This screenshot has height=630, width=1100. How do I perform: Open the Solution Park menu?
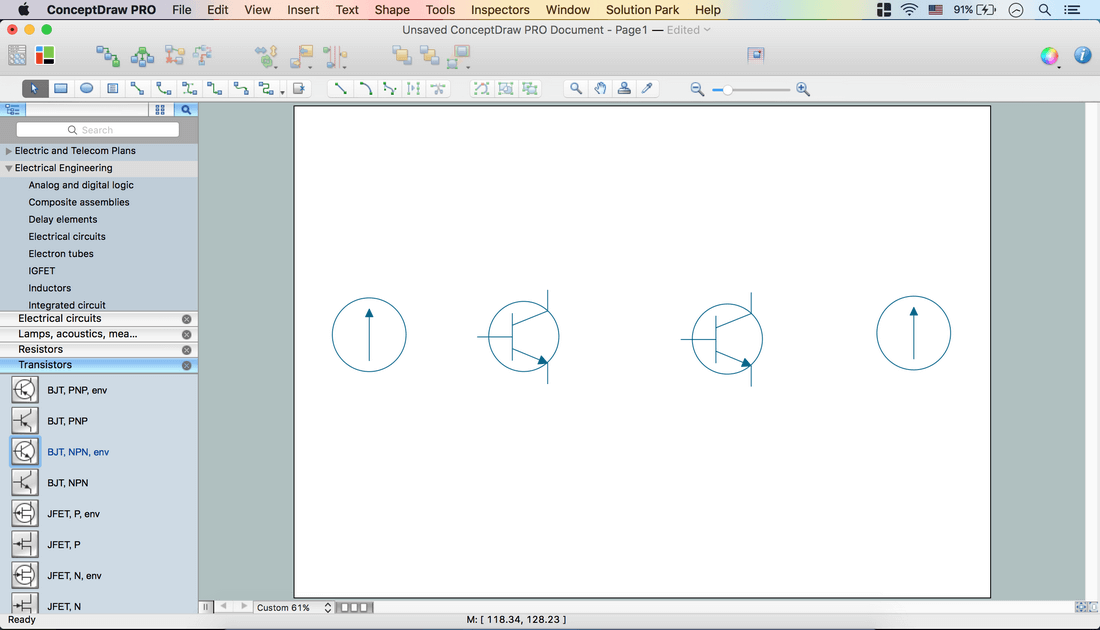pyautogui.click(x=642, y=10)
